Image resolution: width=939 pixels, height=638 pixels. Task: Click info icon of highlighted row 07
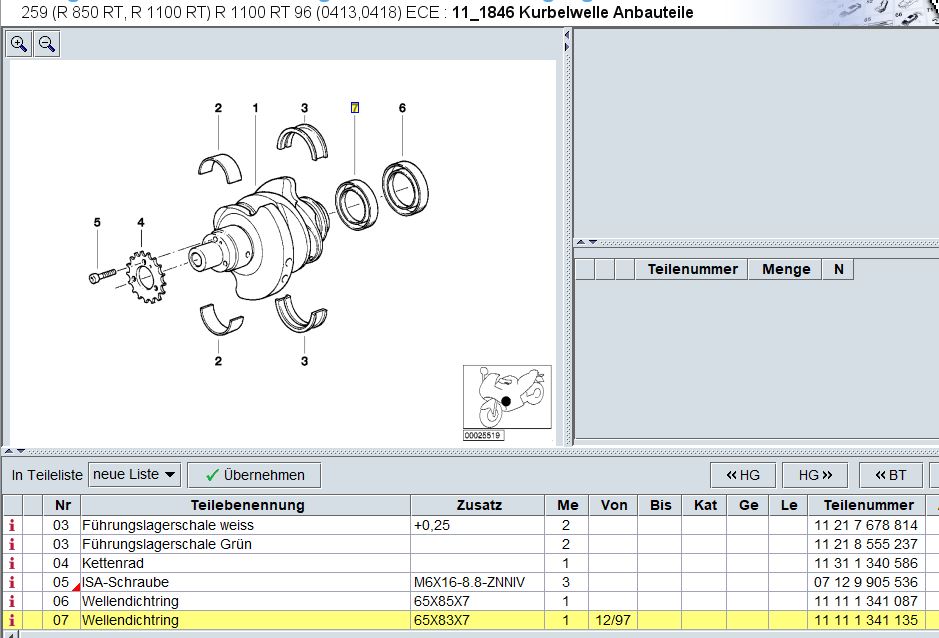click(12, 621)
